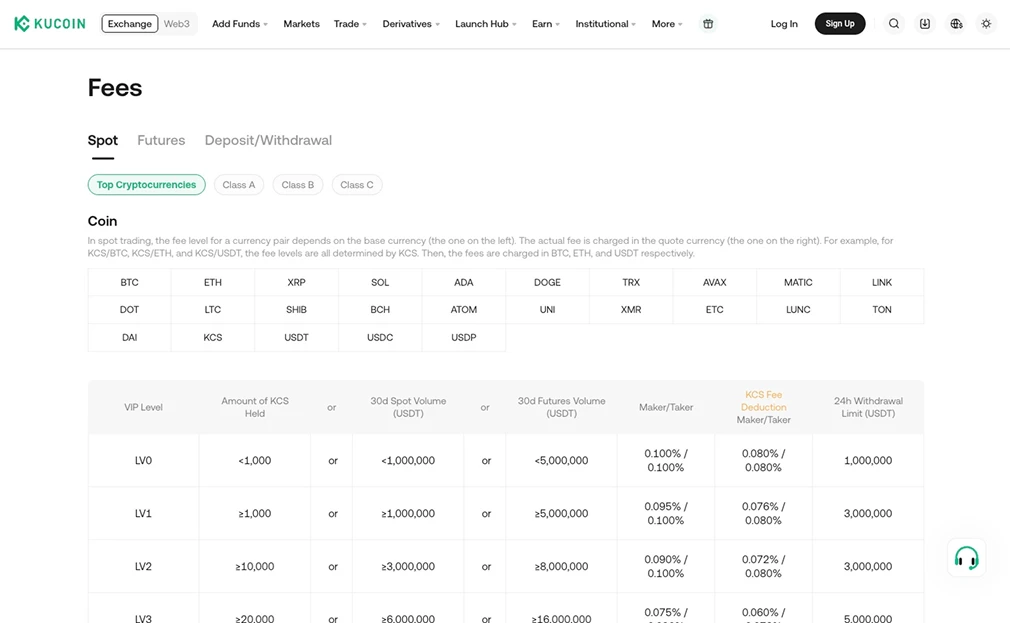Viewport: 1010px width, 623px height.
Task: Open the language and currency globe icon
Action: (955, 23)
